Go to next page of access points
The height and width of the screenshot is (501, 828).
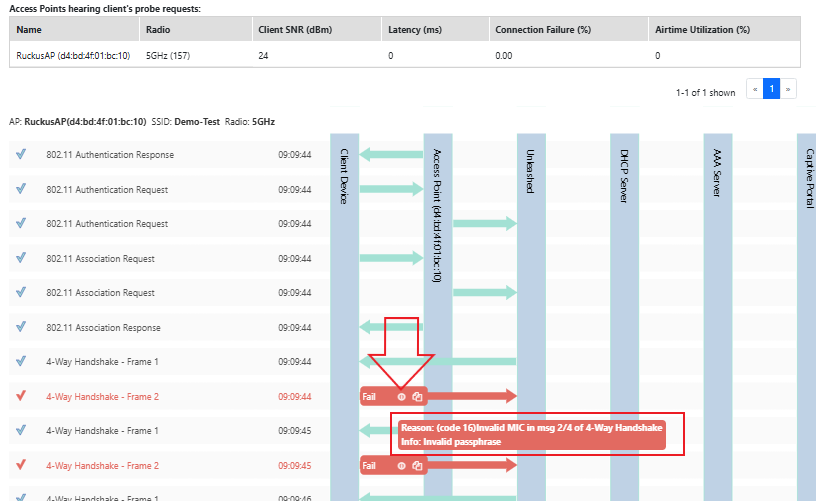click(788, 89)
